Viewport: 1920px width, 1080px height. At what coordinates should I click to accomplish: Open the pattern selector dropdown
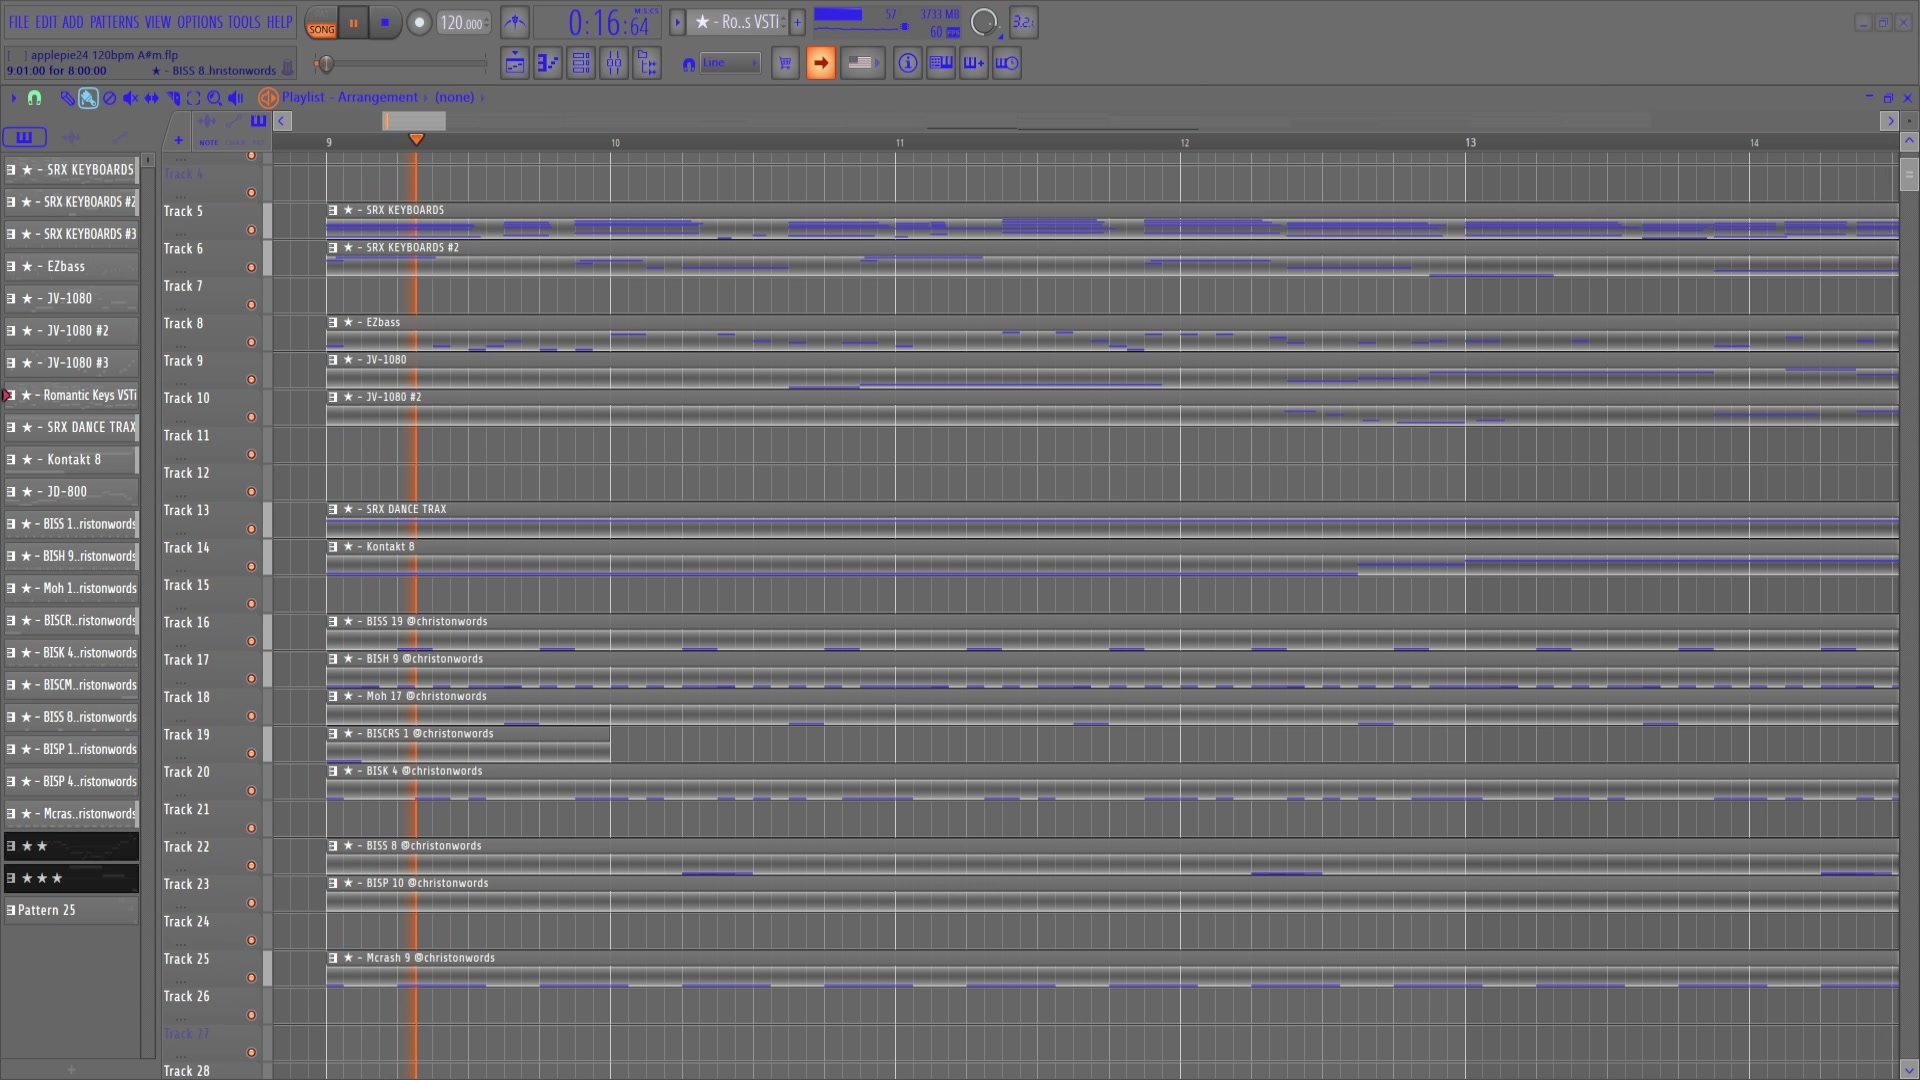point(739,22)
